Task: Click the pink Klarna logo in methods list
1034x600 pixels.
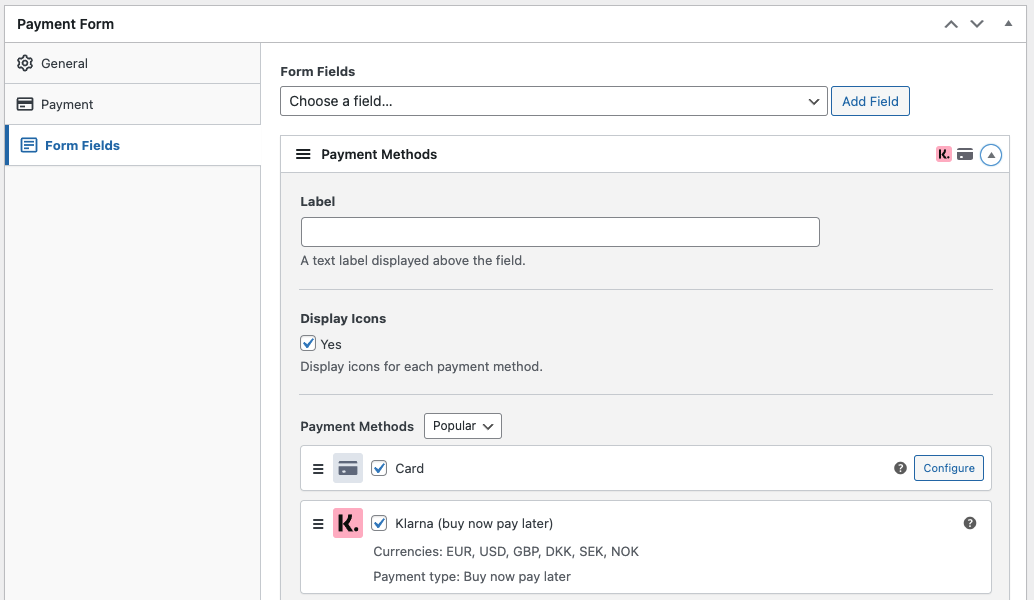Action: [x=348, y=523]
